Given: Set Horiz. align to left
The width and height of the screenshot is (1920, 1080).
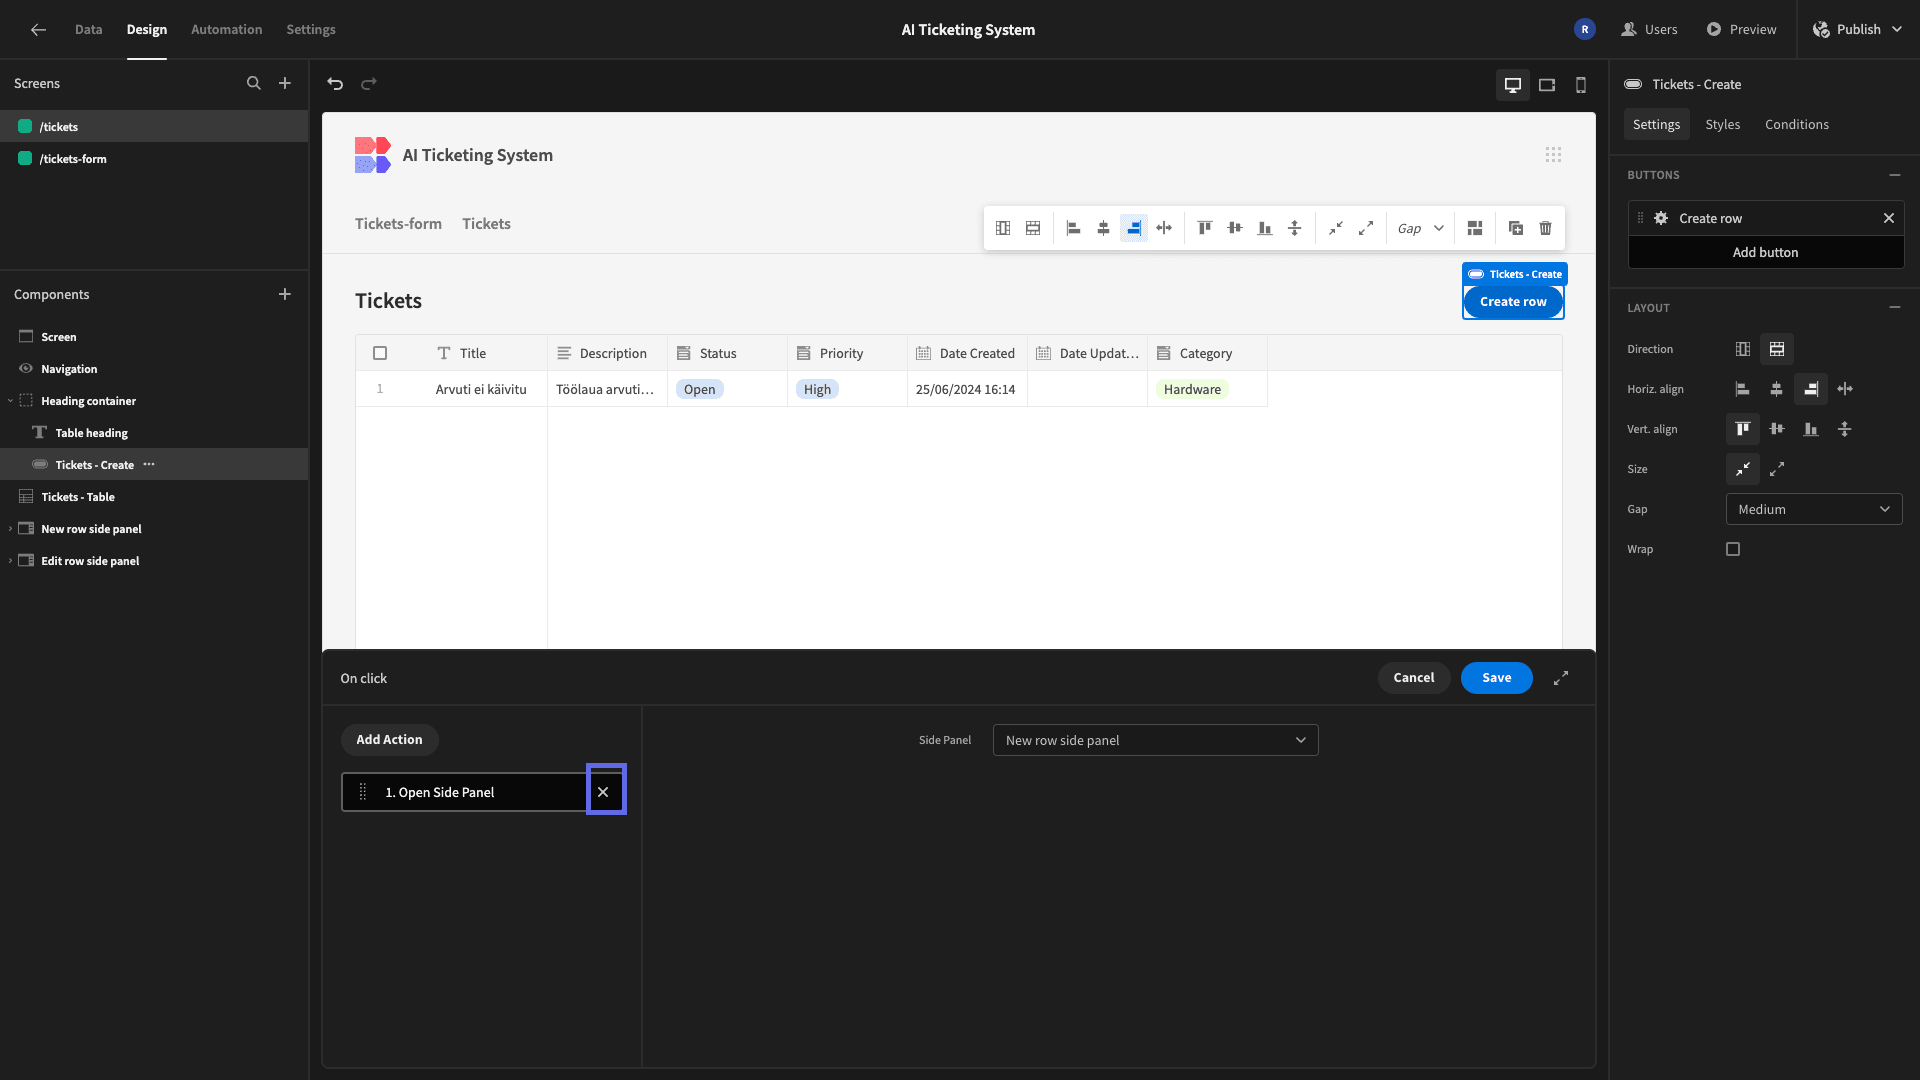Looking at the screenshot, I should tap(1743, 390).
